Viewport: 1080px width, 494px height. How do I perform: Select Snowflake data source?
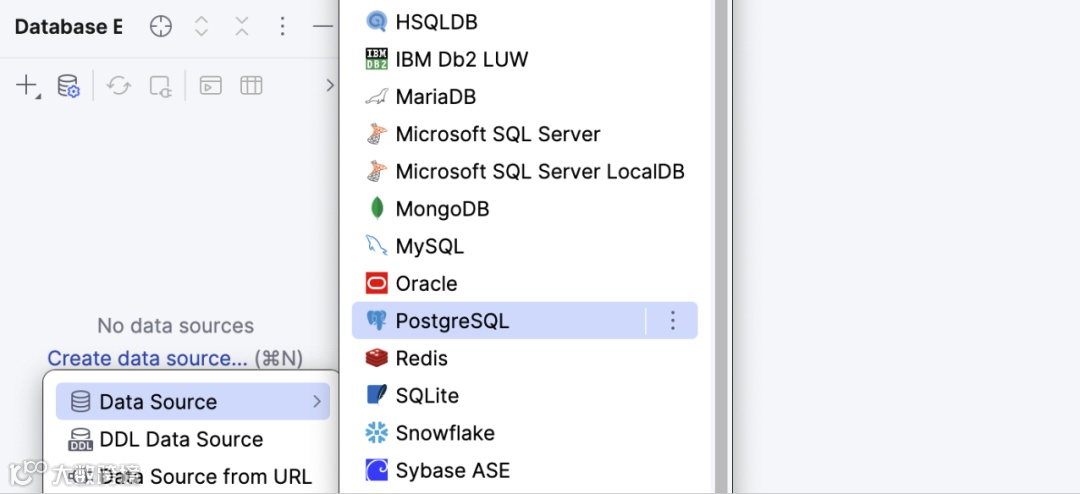coord(525,433)
